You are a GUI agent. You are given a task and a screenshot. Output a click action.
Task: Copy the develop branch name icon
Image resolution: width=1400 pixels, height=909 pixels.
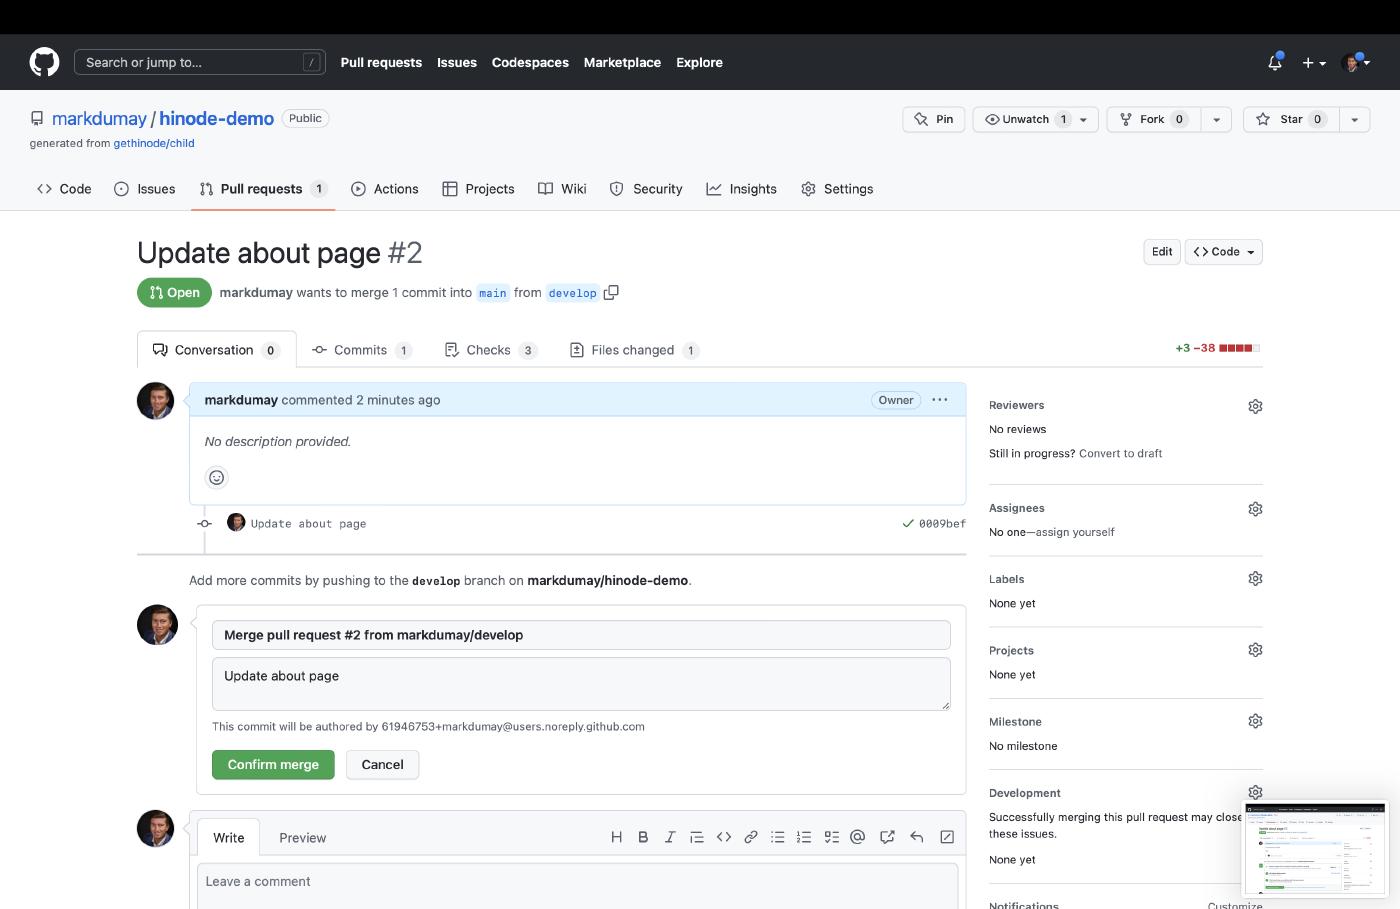click(x=611, y=292)
